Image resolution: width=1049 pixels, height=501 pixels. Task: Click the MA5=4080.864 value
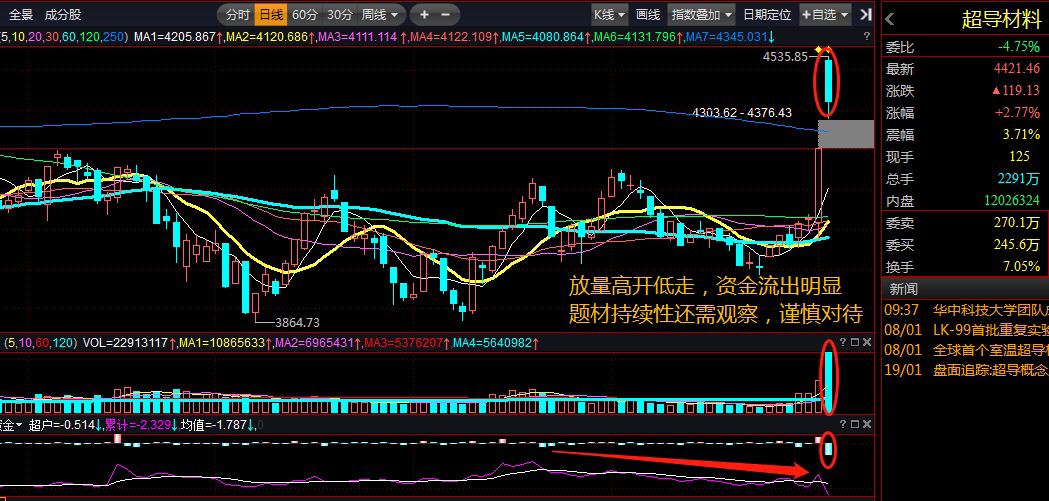pos(543,37)
